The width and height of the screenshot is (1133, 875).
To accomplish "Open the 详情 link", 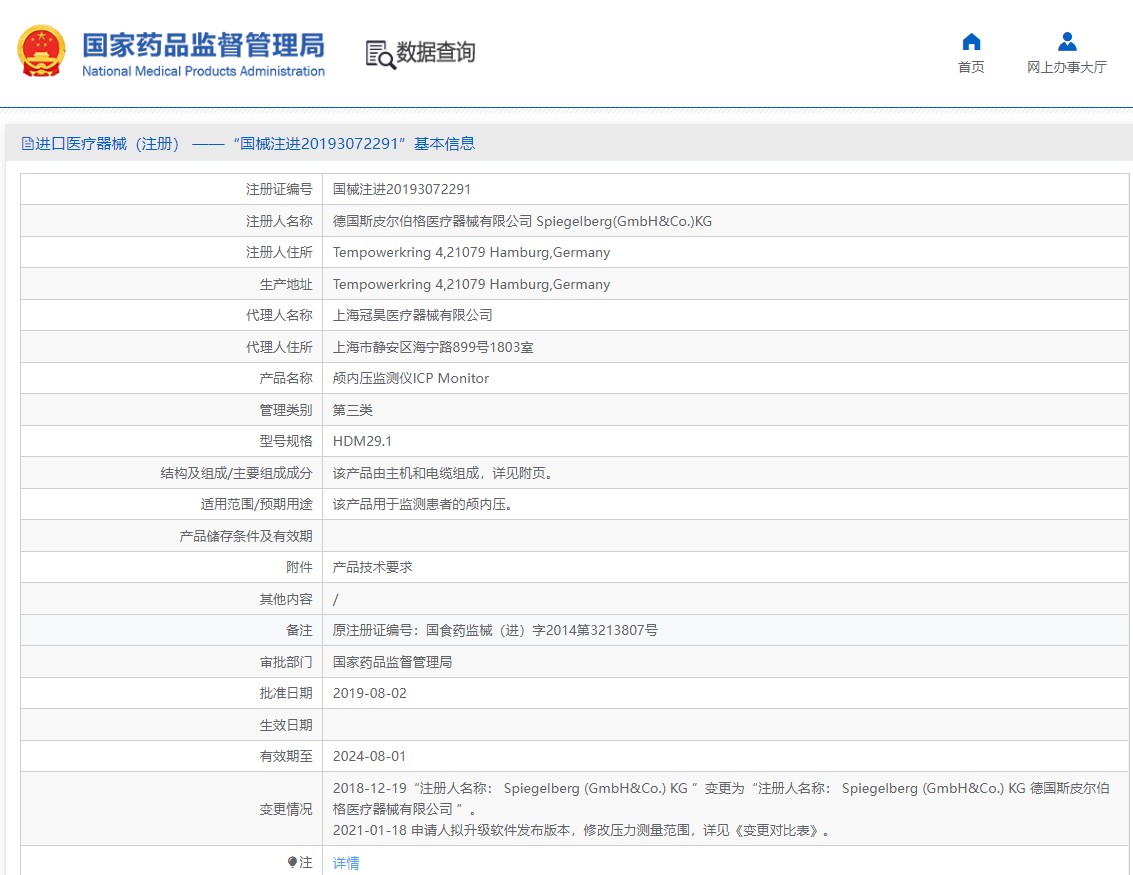I will [x=346, y=863].
